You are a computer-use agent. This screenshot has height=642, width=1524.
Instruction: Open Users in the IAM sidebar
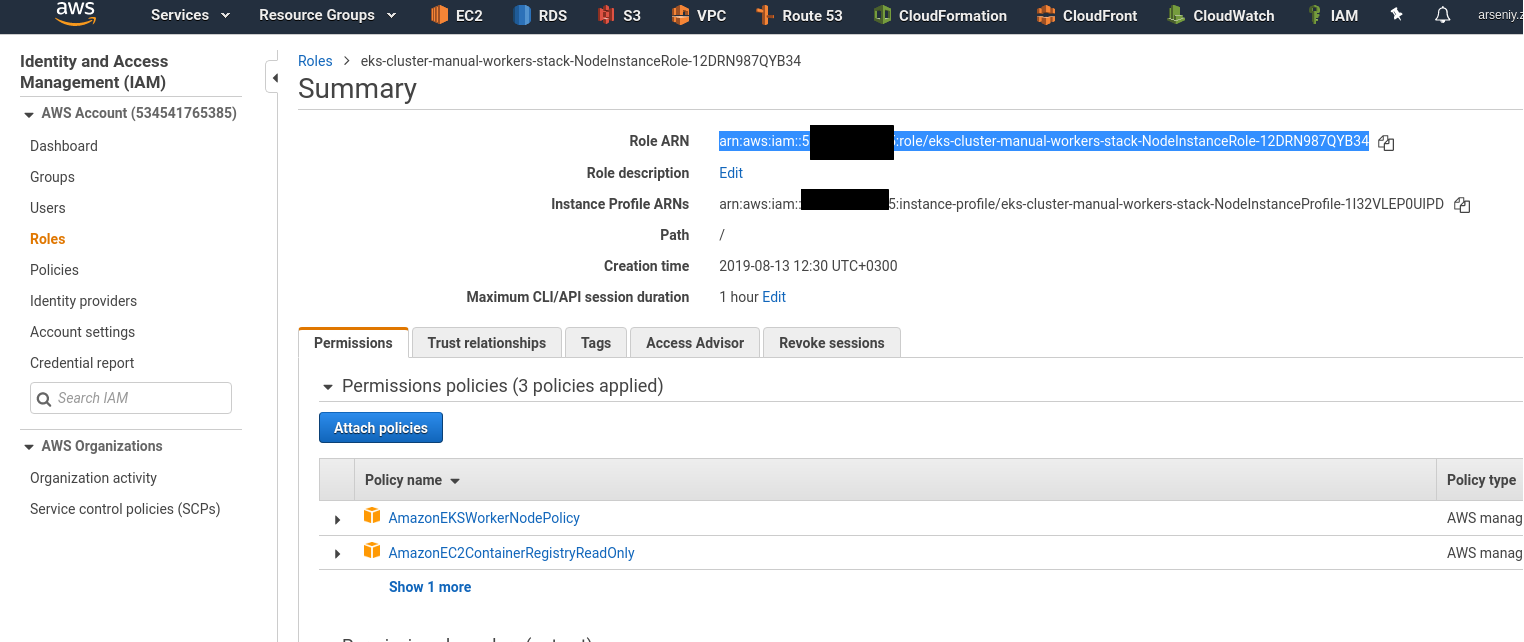coord(48,208)
